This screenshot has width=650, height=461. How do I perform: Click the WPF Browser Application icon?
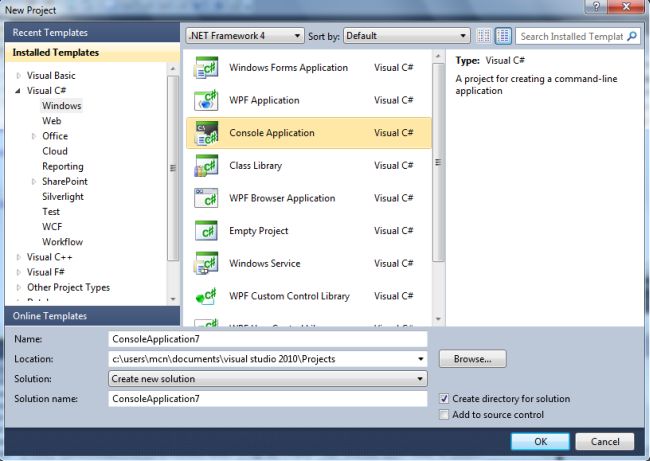pos(206,198)
